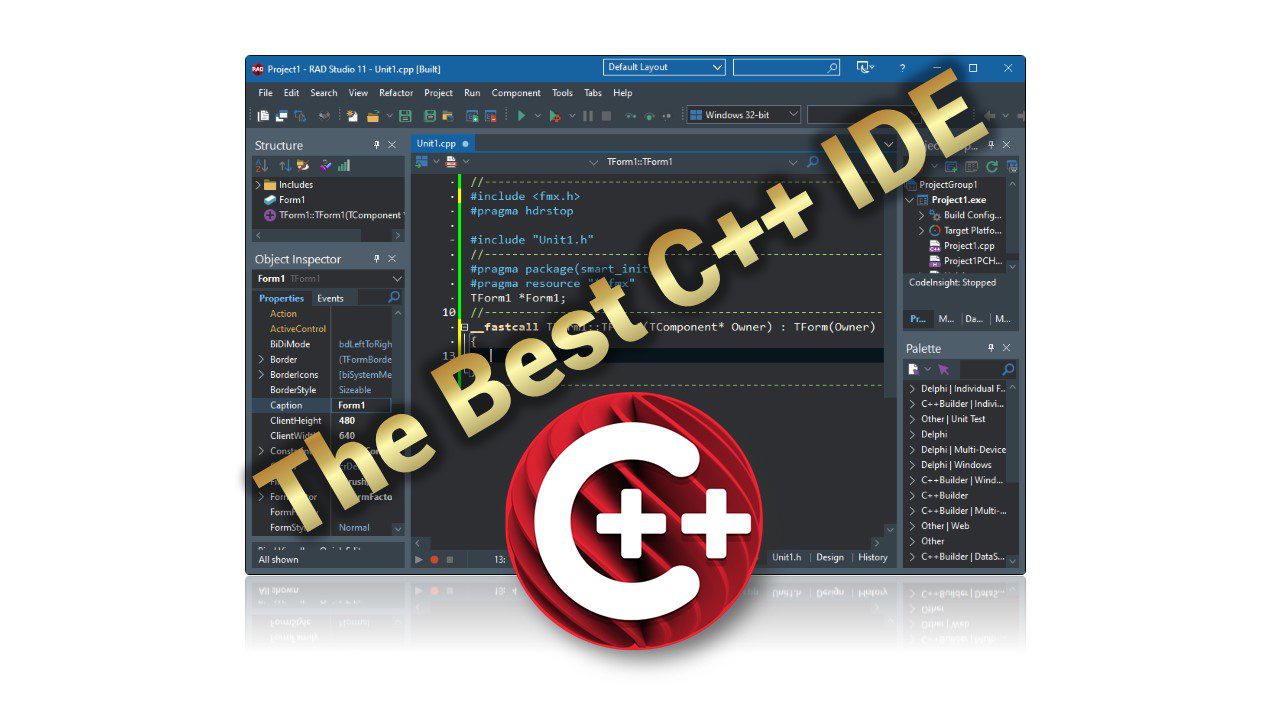Open the Refactor menu
Screen dimensions: 1280x720
click(396, 93)
